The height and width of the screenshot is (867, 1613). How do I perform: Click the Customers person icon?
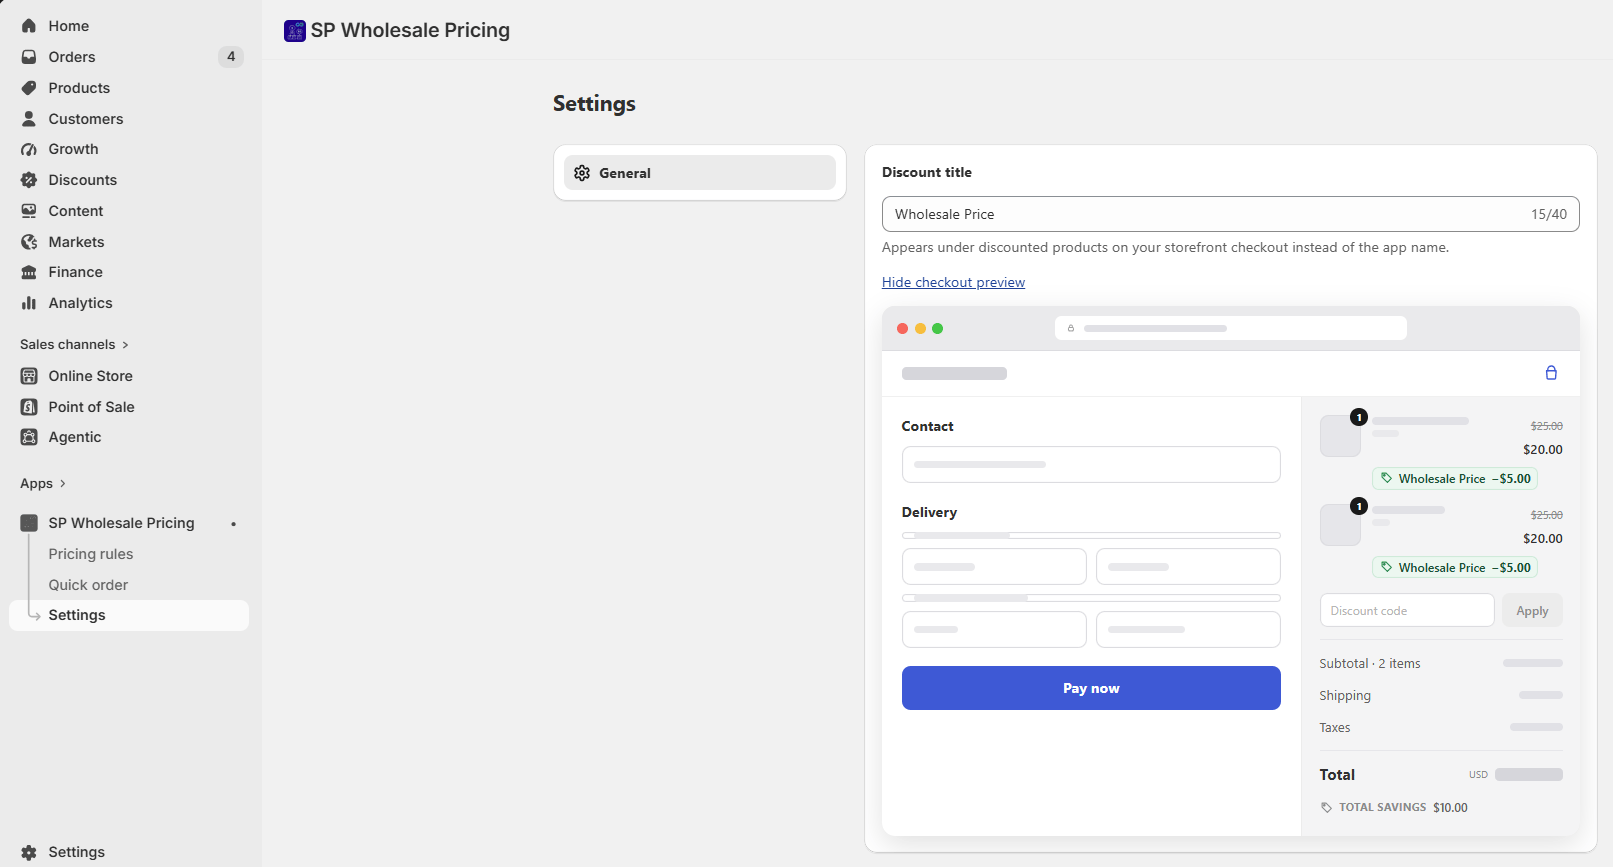pos(29,119)
